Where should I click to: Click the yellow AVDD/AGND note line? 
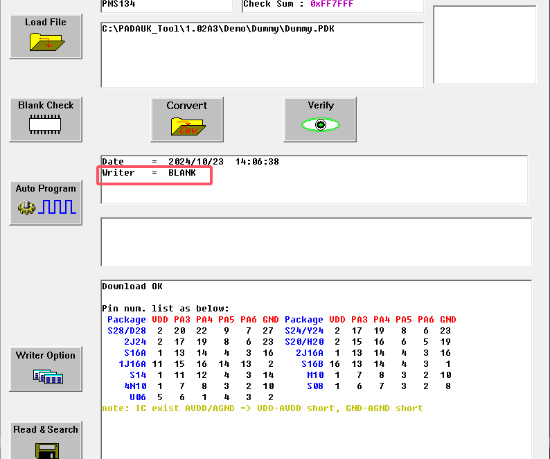click(x=262, y=408)
